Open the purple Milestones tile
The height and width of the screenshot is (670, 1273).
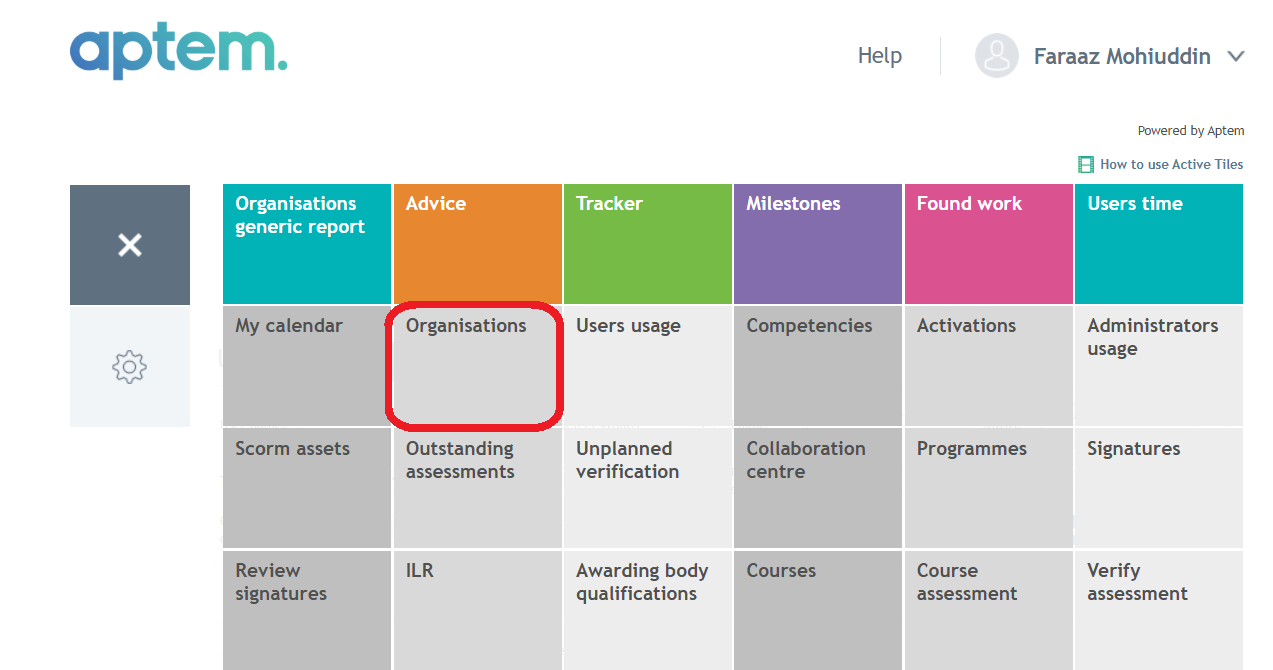(x=818, y=244)
